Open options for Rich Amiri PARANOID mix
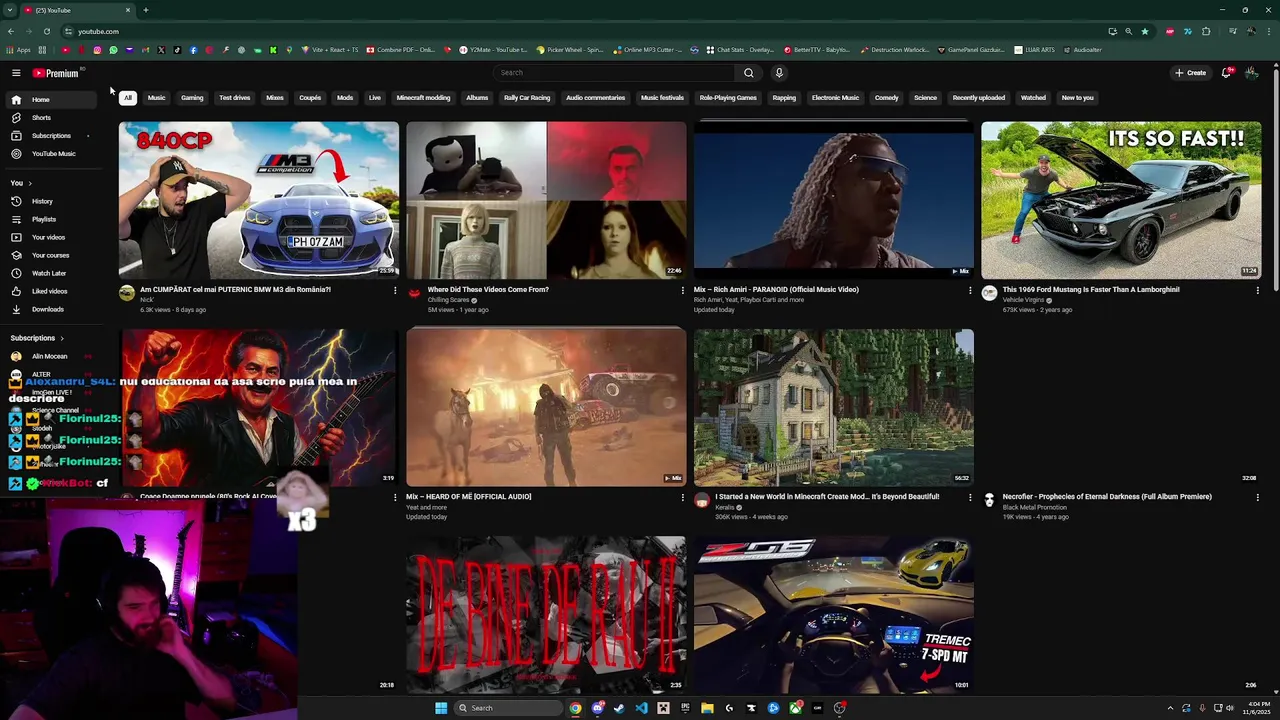 [970, 291]
